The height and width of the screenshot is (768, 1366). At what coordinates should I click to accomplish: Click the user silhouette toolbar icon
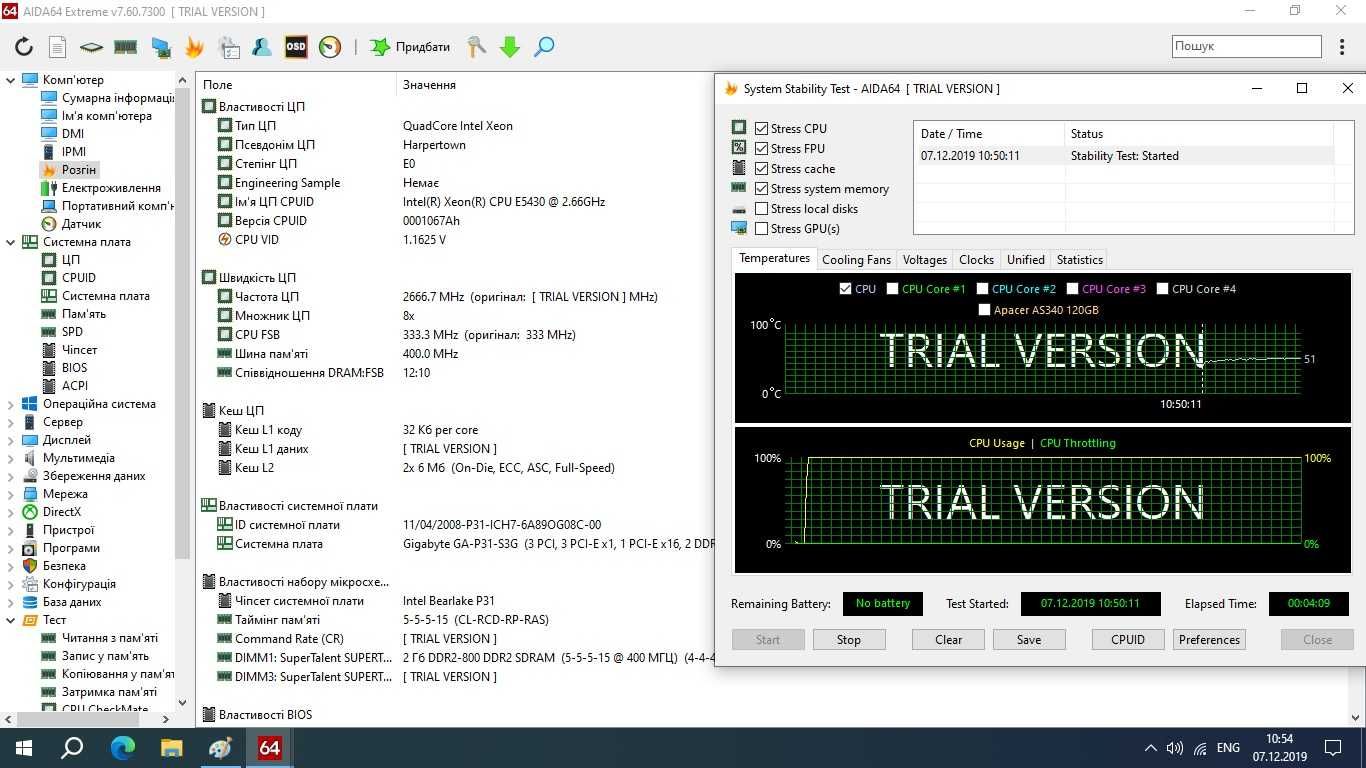click(262, 47)
